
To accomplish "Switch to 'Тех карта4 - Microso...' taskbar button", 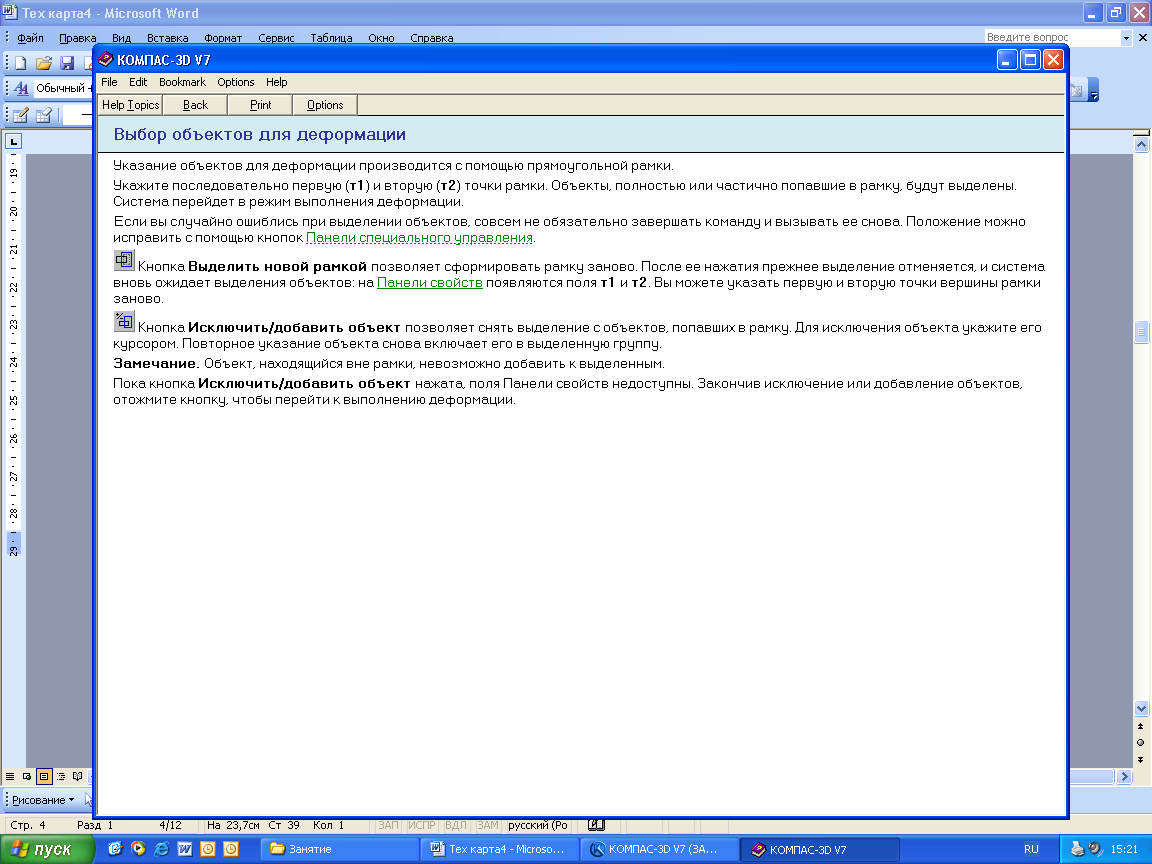I will pos(498,849).
